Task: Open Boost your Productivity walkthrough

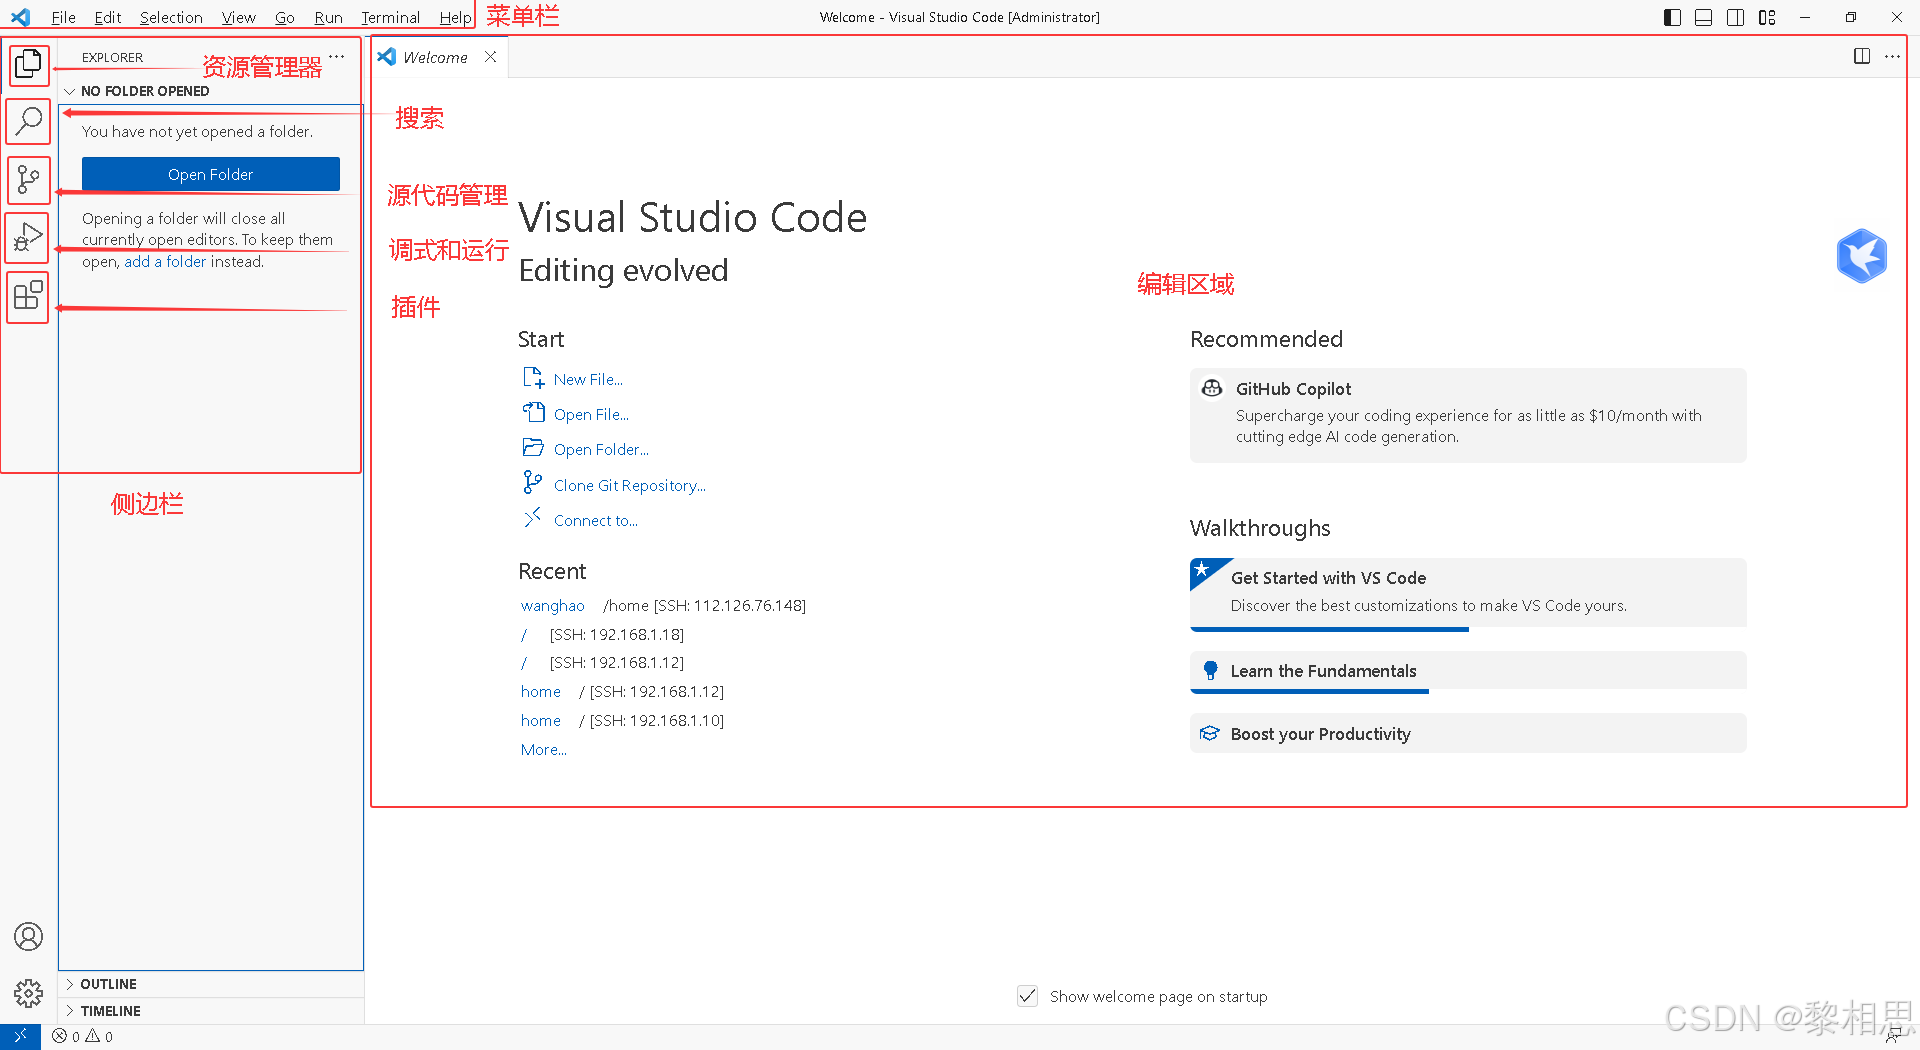Action: click(x=1468, y=733)
